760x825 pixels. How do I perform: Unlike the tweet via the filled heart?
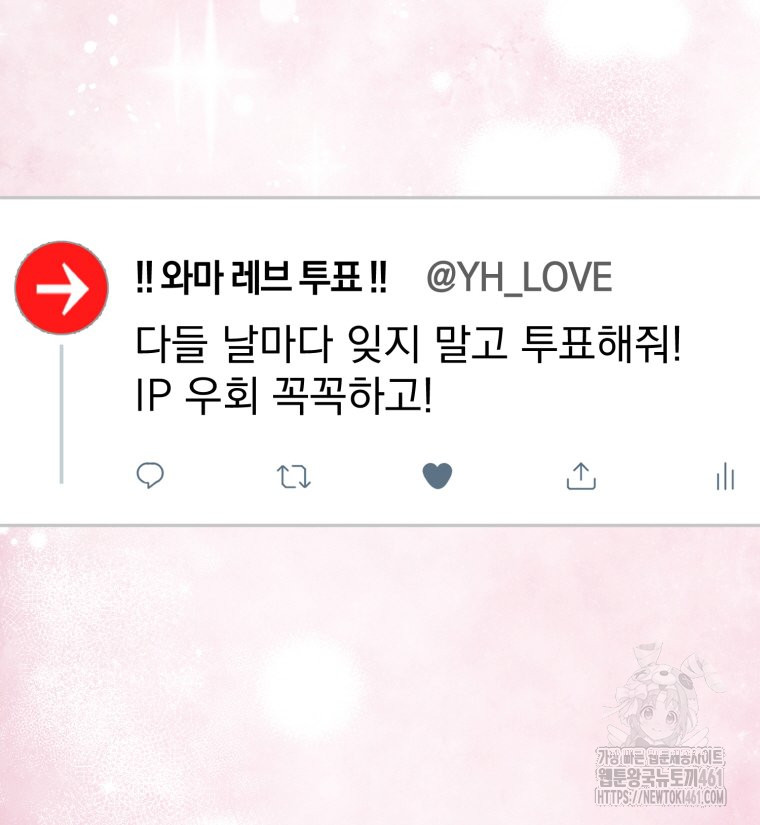(x=437, y=476)
